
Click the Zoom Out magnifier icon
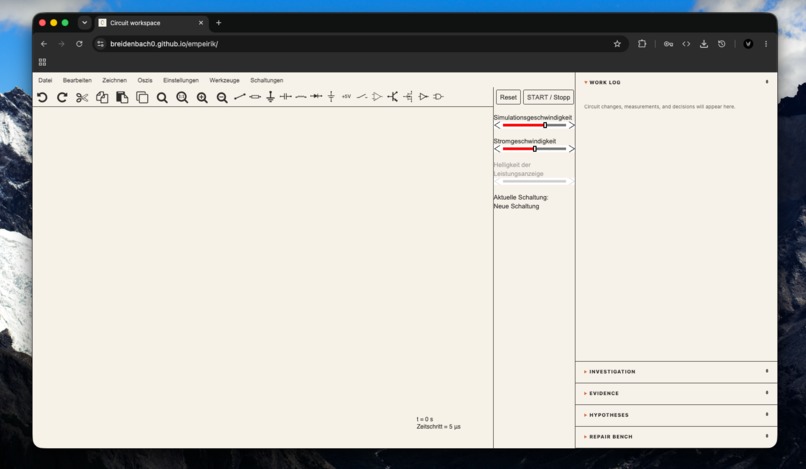point(222,98)
